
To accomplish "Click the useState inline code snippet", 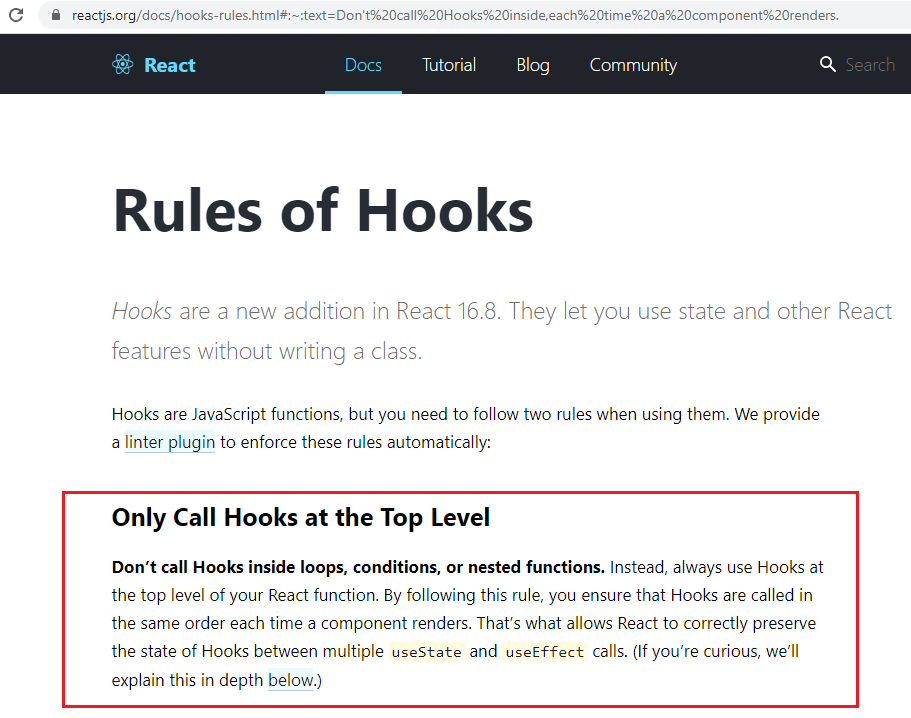I will coord(427,652).
